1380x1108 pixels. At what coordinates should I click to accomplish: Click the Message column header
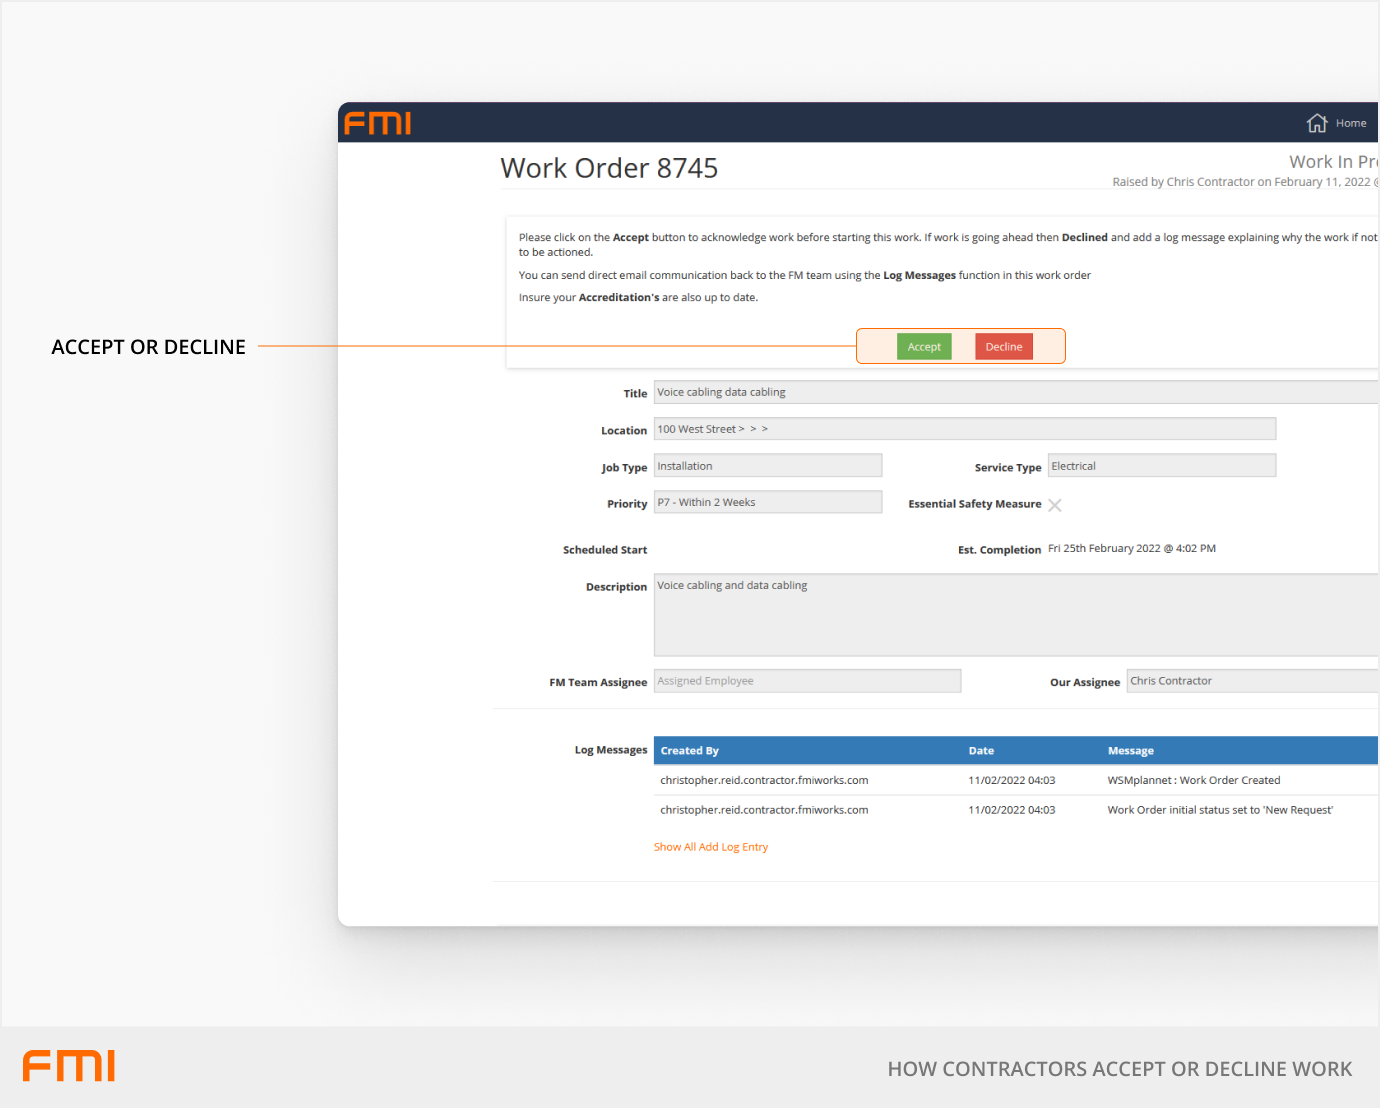[1130, 751]
